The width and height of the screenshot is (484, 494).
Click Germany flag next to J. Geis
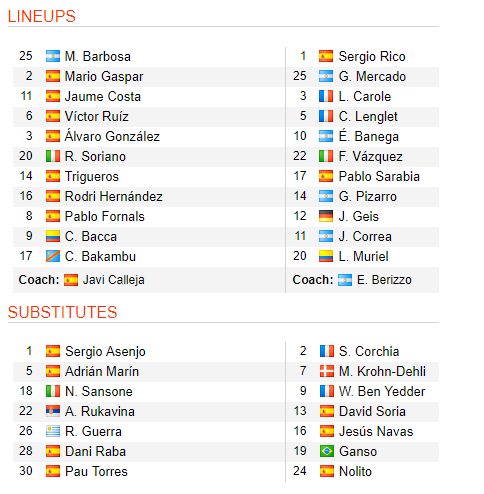click(326, 216)
